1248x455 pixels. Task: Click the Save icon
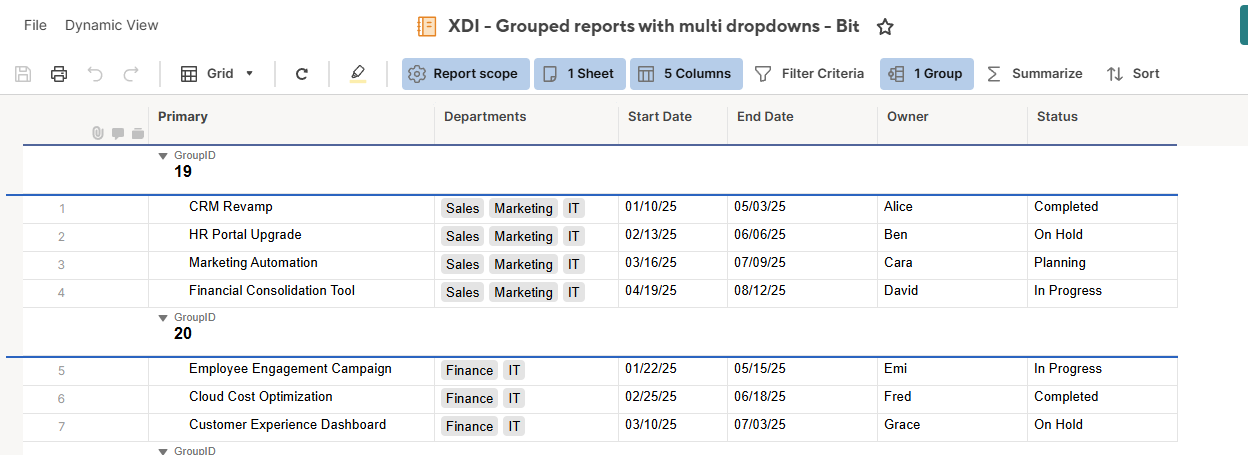click(x=23, y=74)
